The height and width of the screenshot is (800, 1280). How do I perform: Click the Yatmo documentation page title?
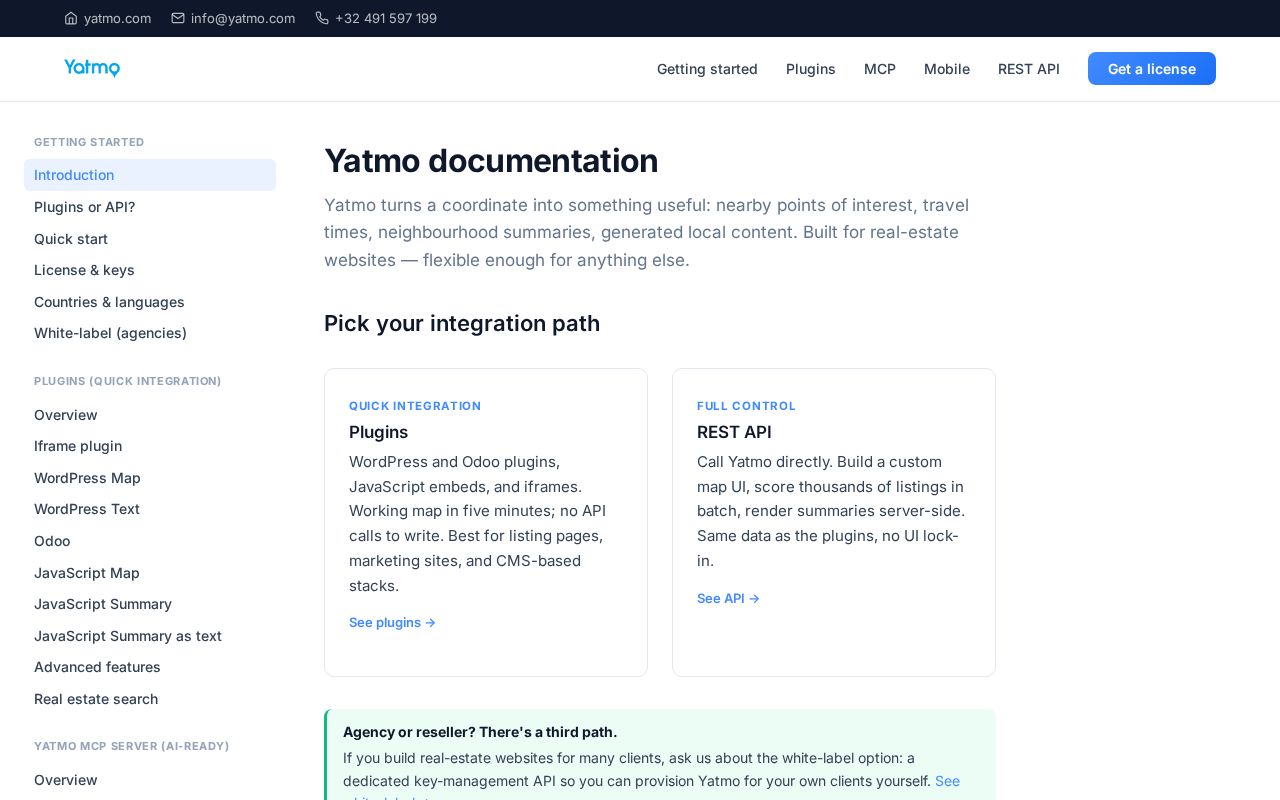coord(491,161)
